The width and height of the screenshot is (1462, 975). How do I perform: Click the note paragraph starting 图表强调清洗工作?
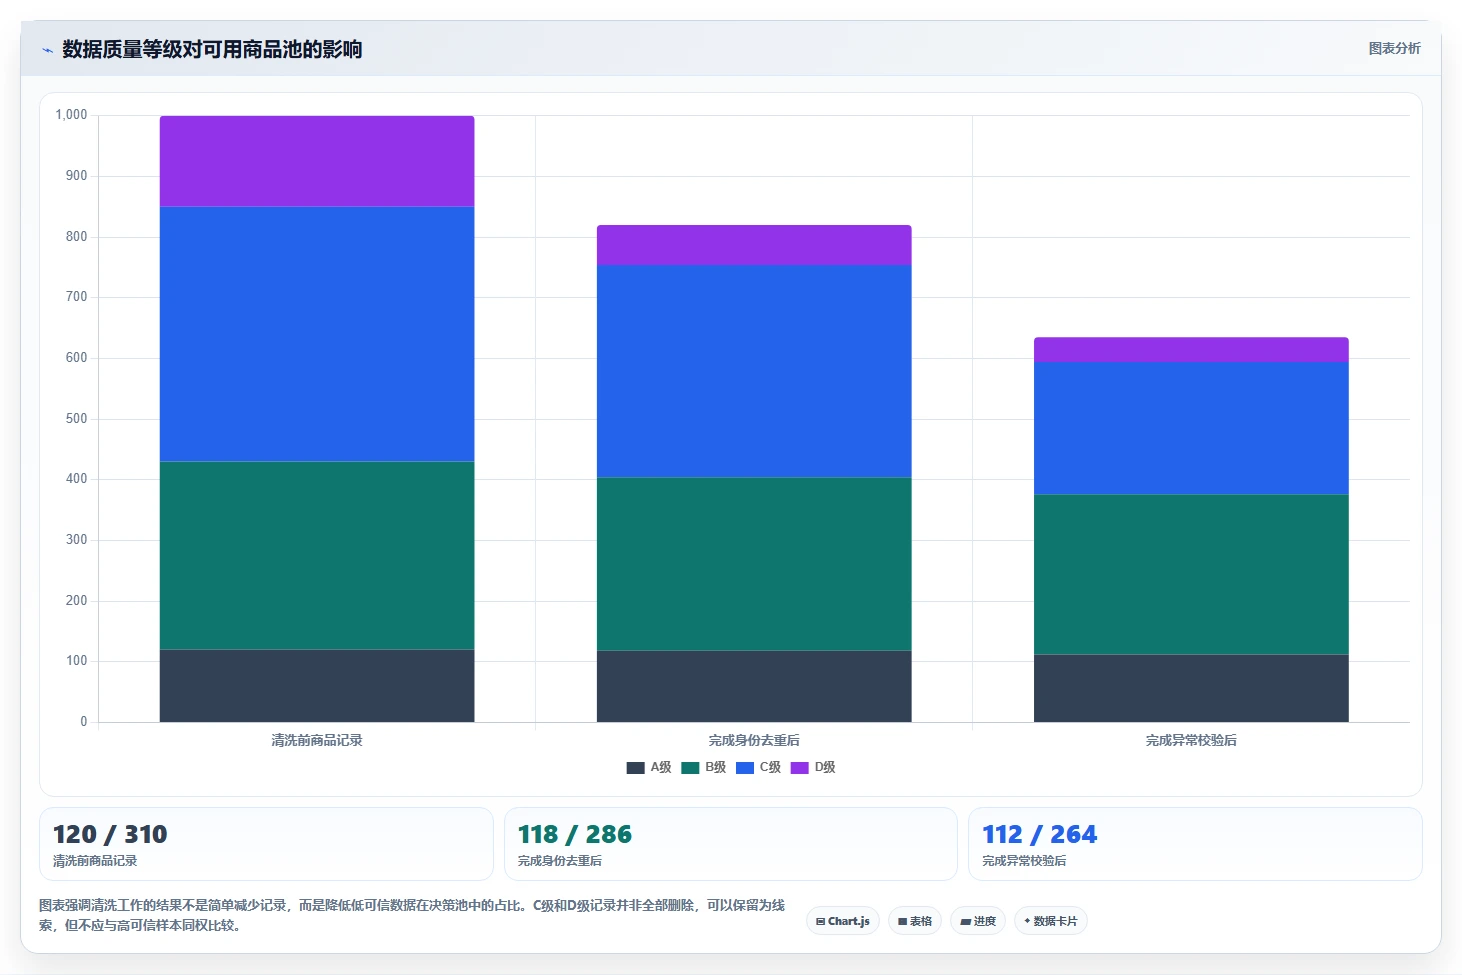click(x=412, y=915)
